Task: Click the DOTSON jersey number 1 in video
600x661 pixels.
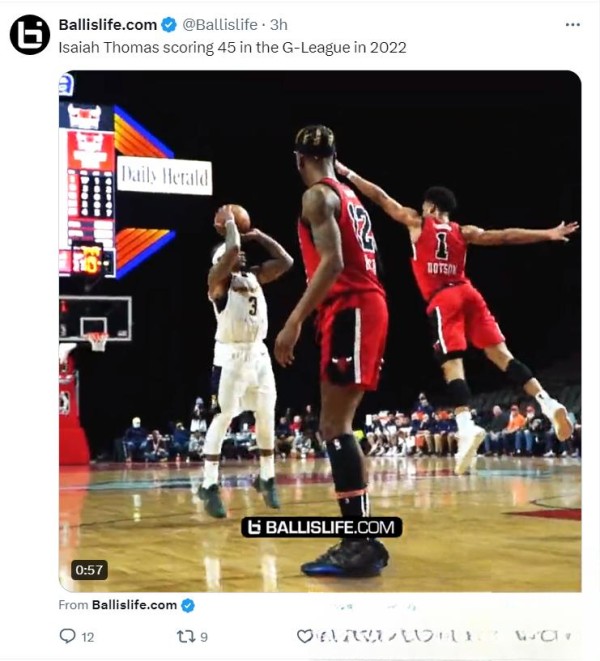Action: click(441, 247)
